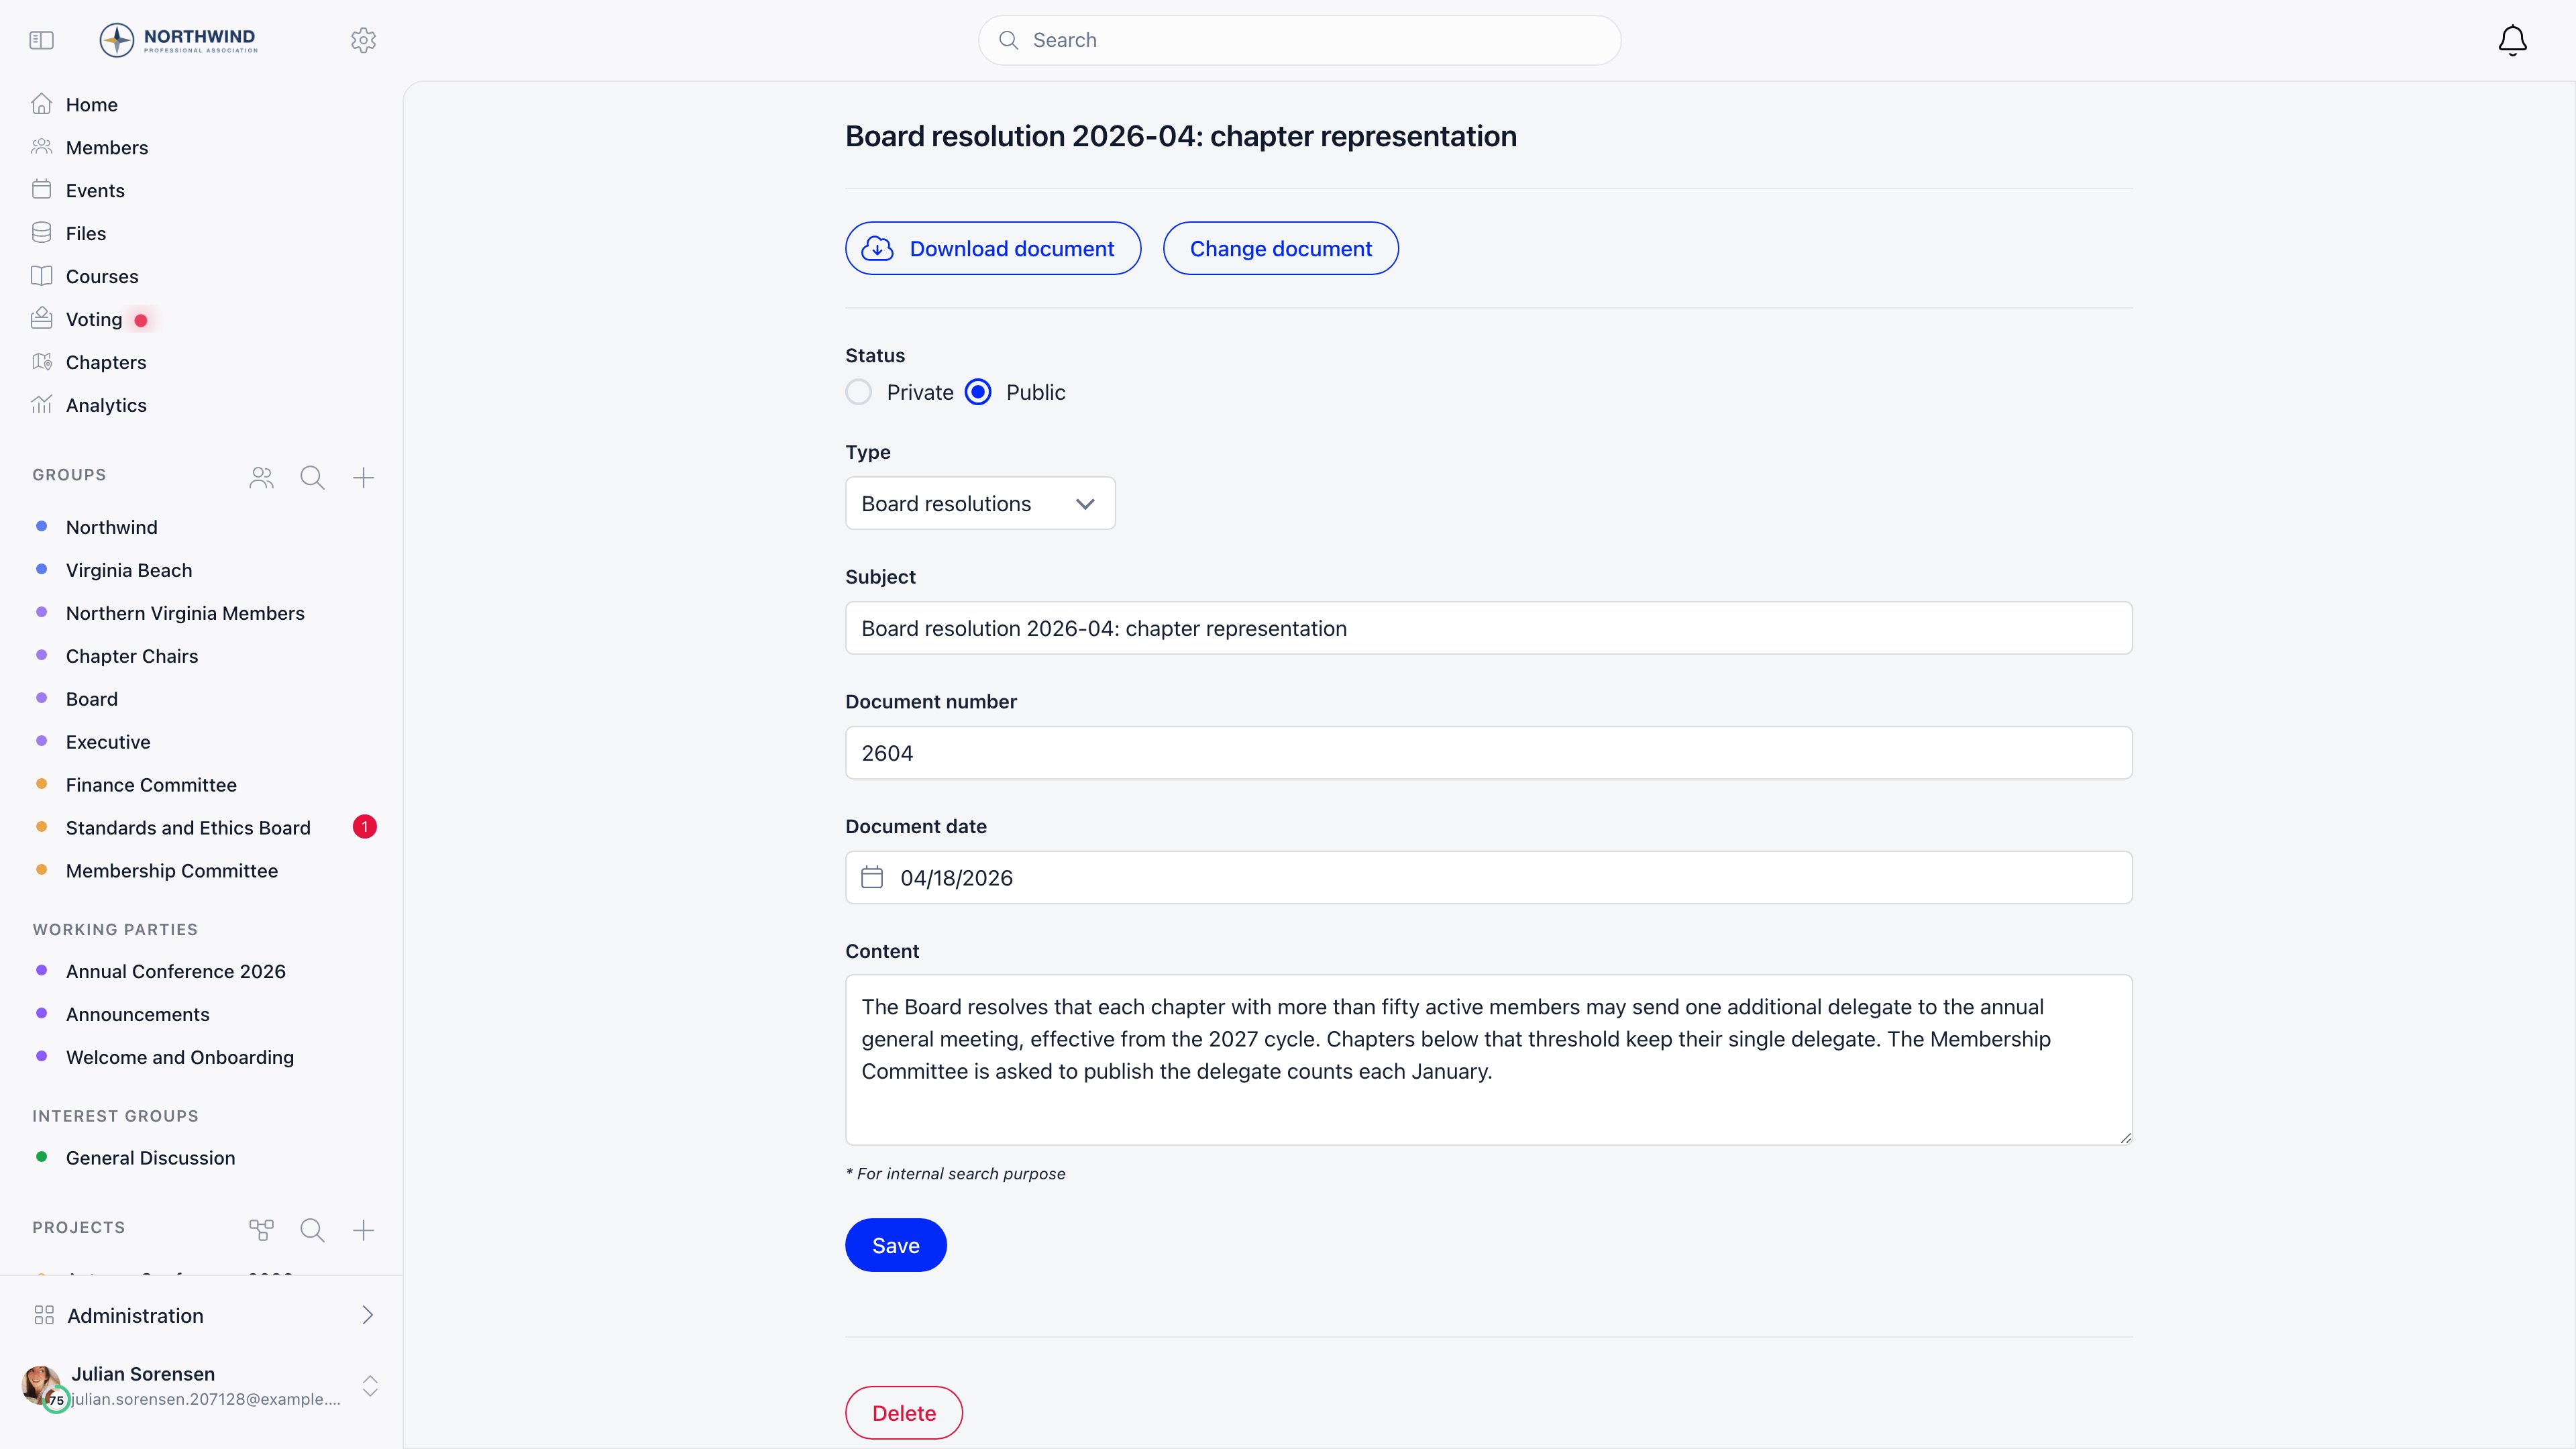Open projects hierarchy icon
The image size is (2576, 1449).
click(x=261, y=1230)
